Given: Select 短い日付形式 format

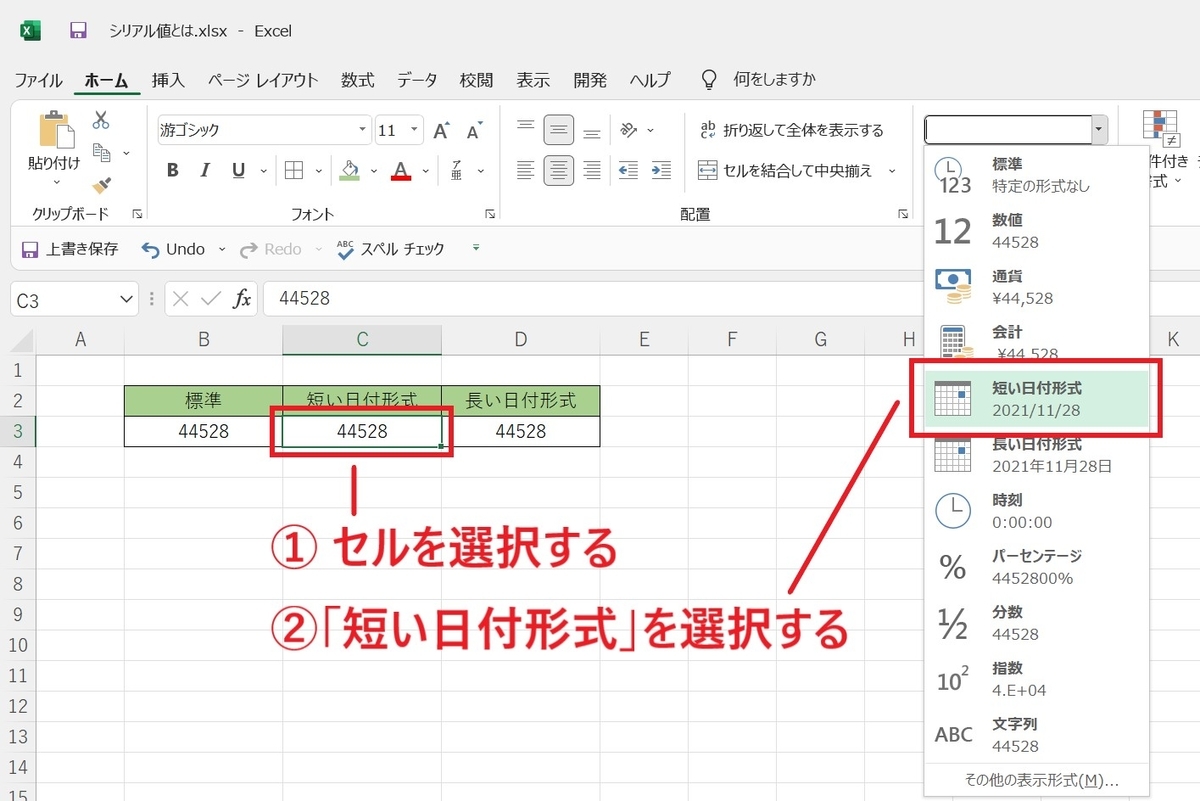Looking at the screenshot, I should click(x=1037, y=398).
